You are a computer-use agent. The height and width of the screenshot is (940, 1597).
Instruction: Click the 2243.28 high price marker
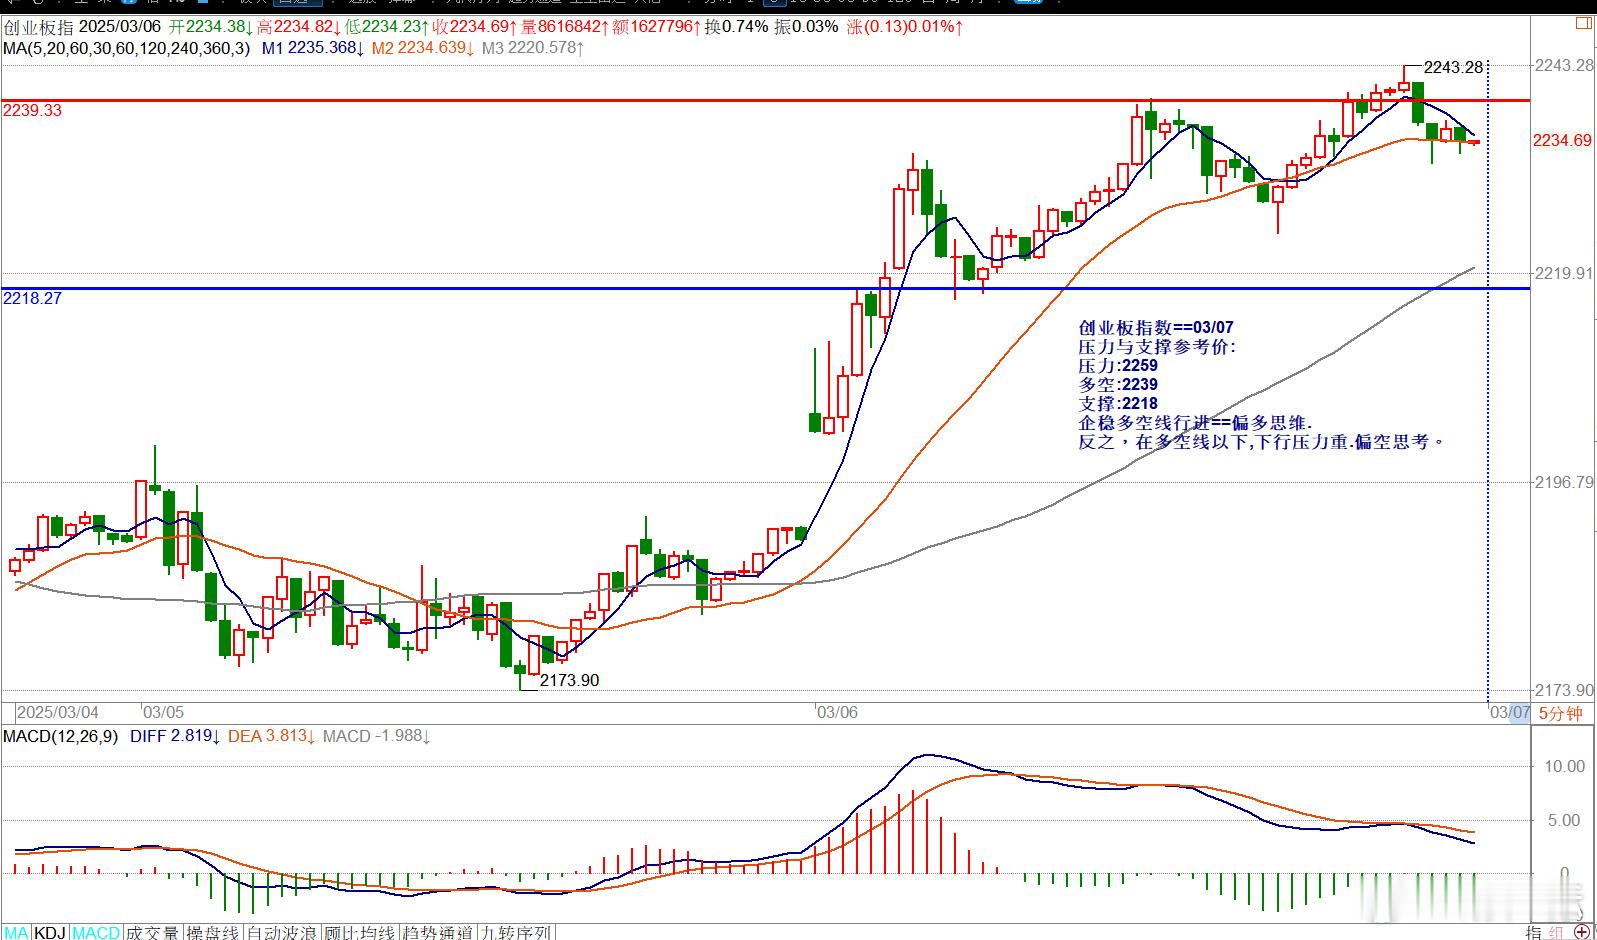(x=1453, y=67)
